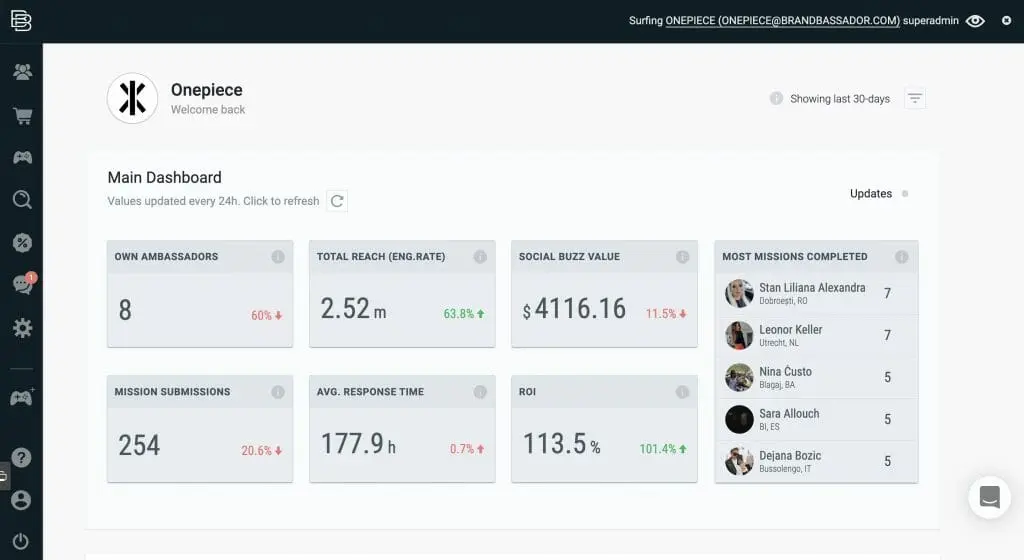
Task: Click the help question mark icon
Action: tap(21, 457)
